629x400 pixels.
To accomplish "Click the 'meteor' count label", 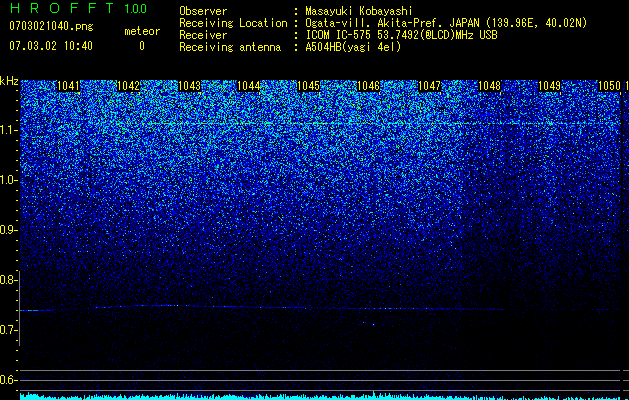I will click(142, 31).
